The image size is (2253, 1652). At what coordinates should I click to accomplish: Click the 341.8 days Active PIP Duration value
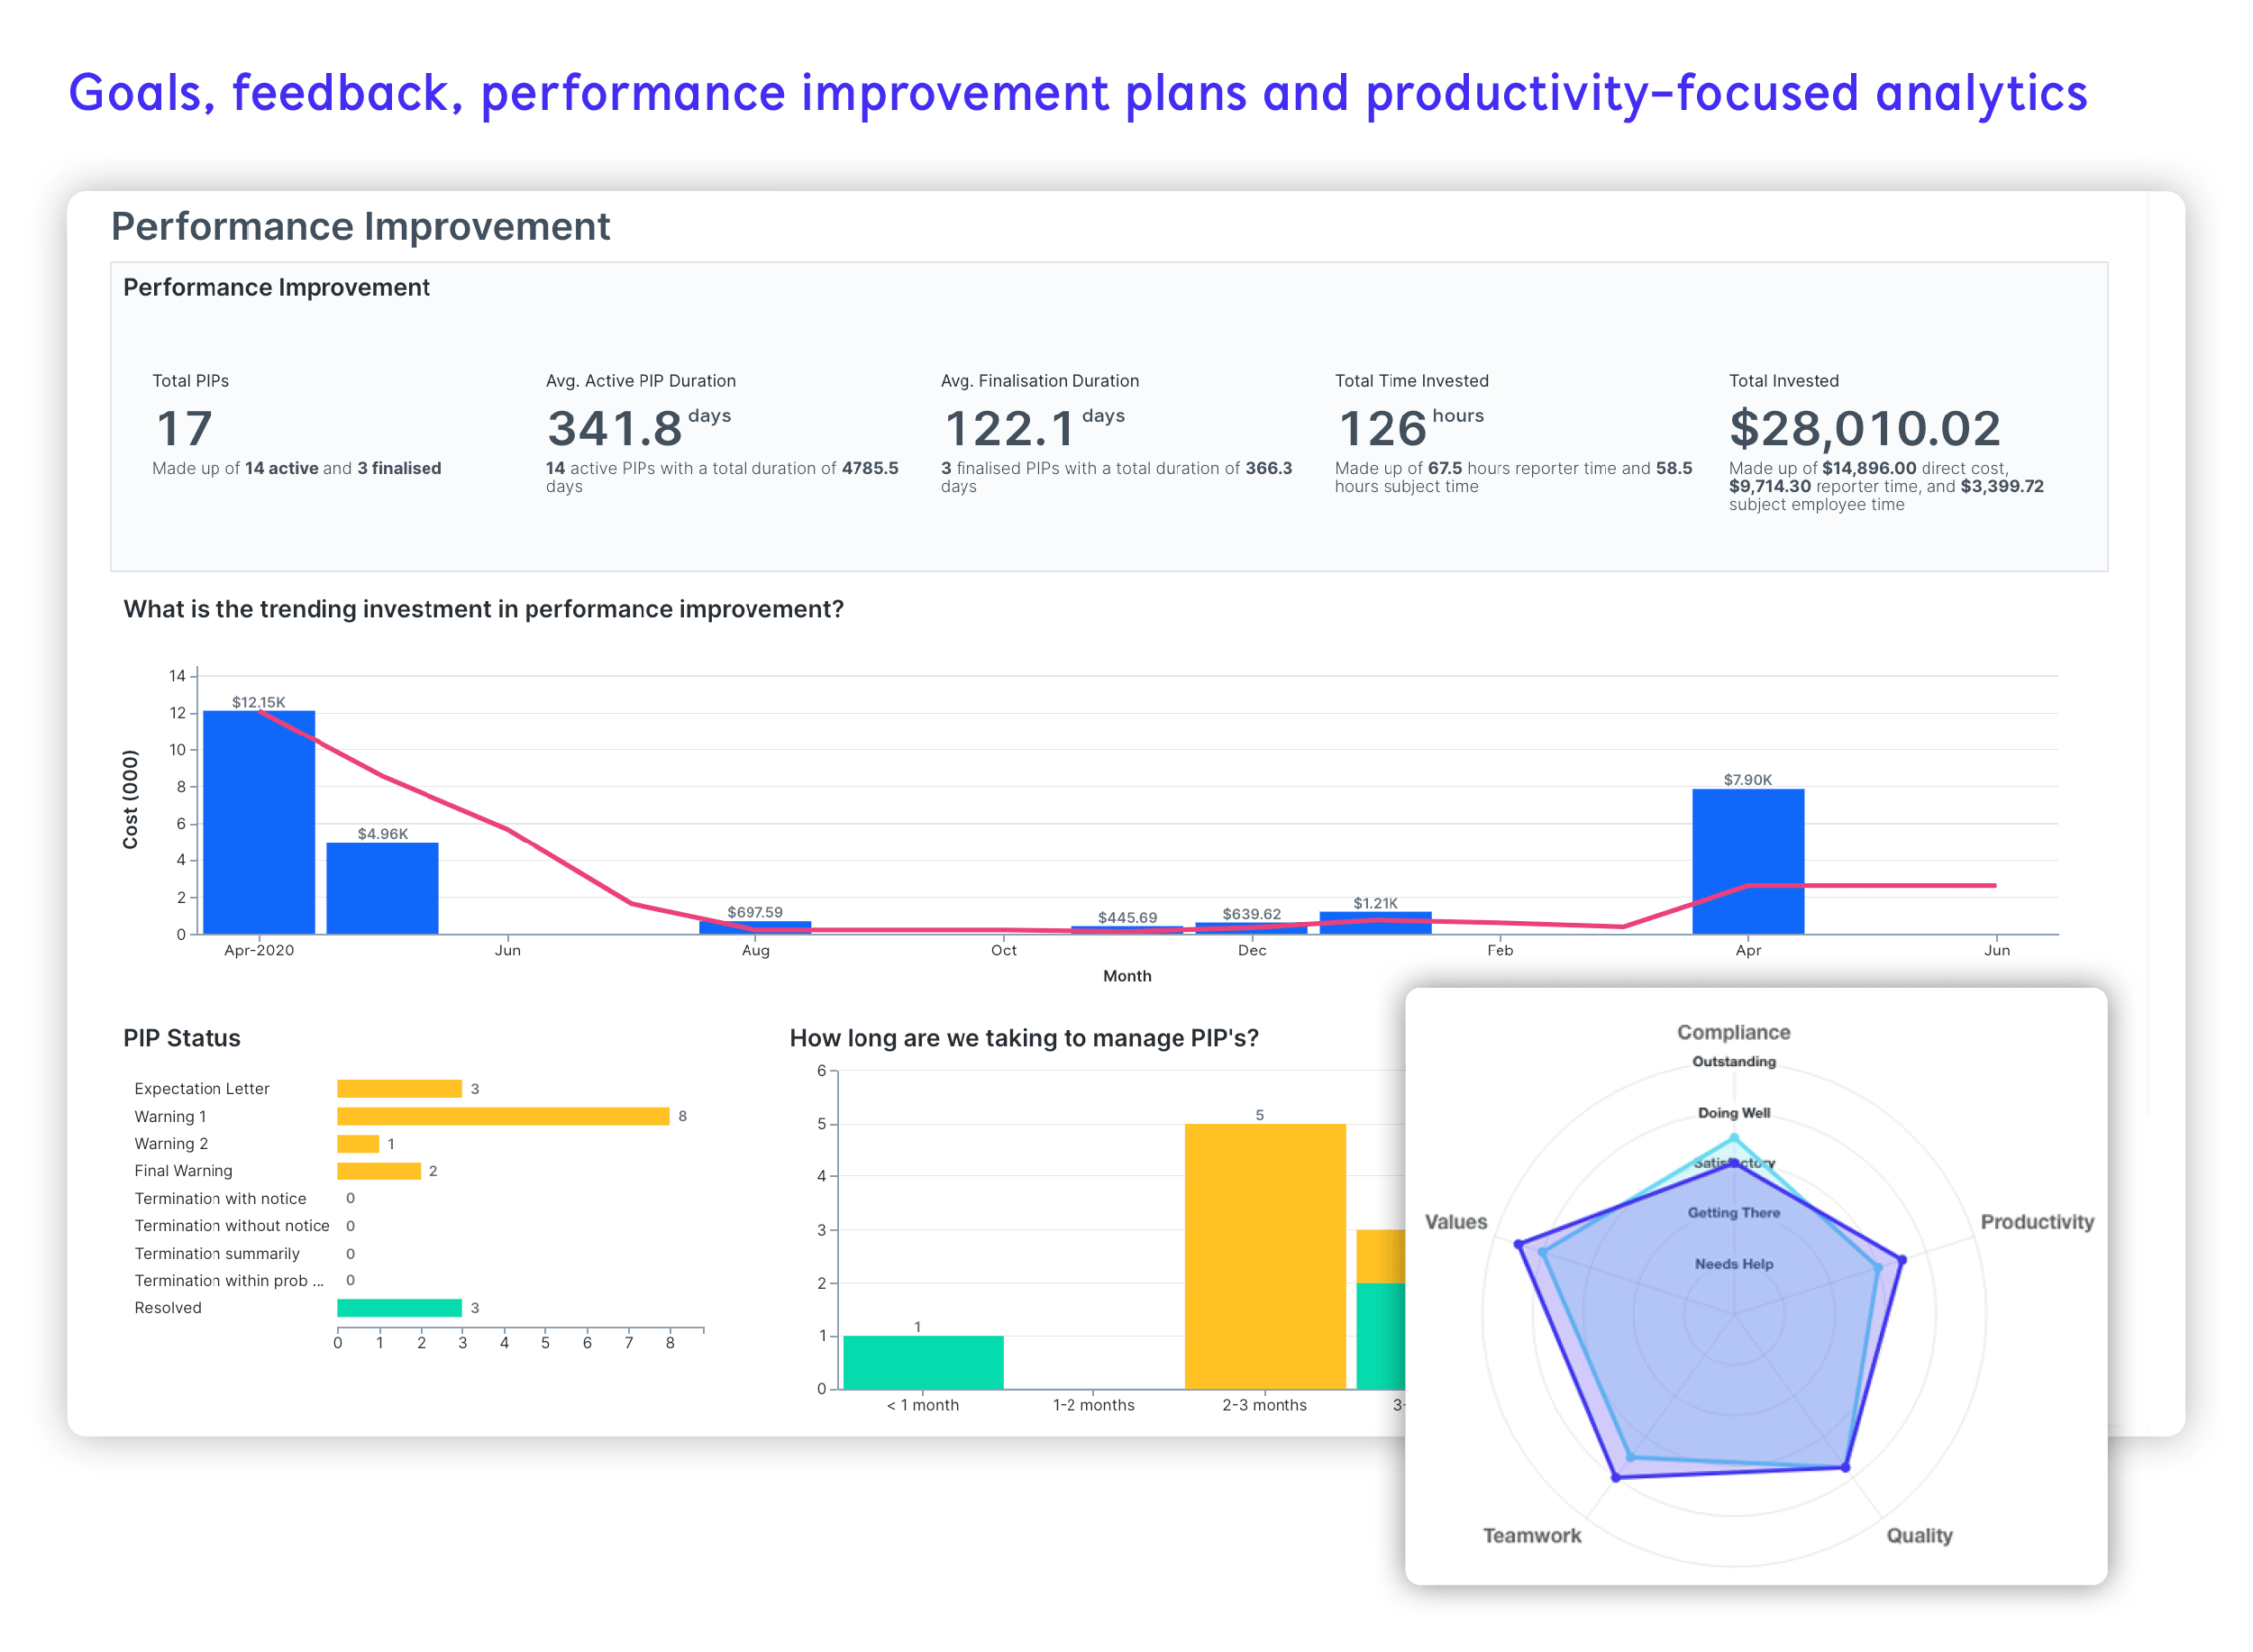(638, 428)
